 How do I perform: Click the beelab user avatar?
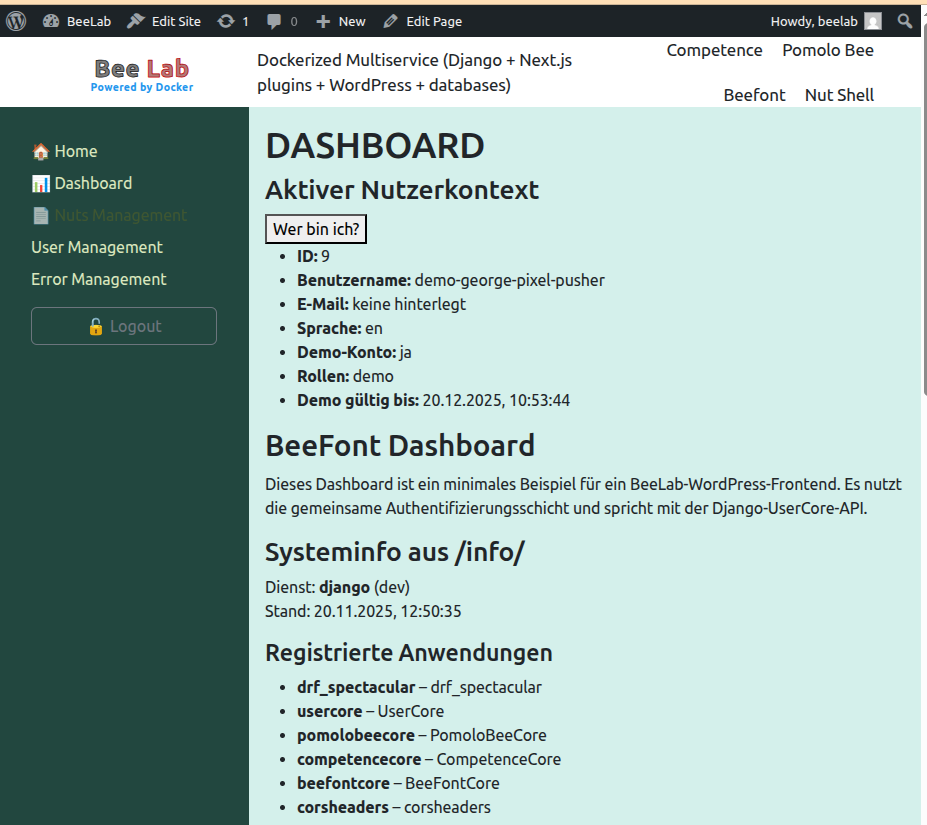point(873,21)
